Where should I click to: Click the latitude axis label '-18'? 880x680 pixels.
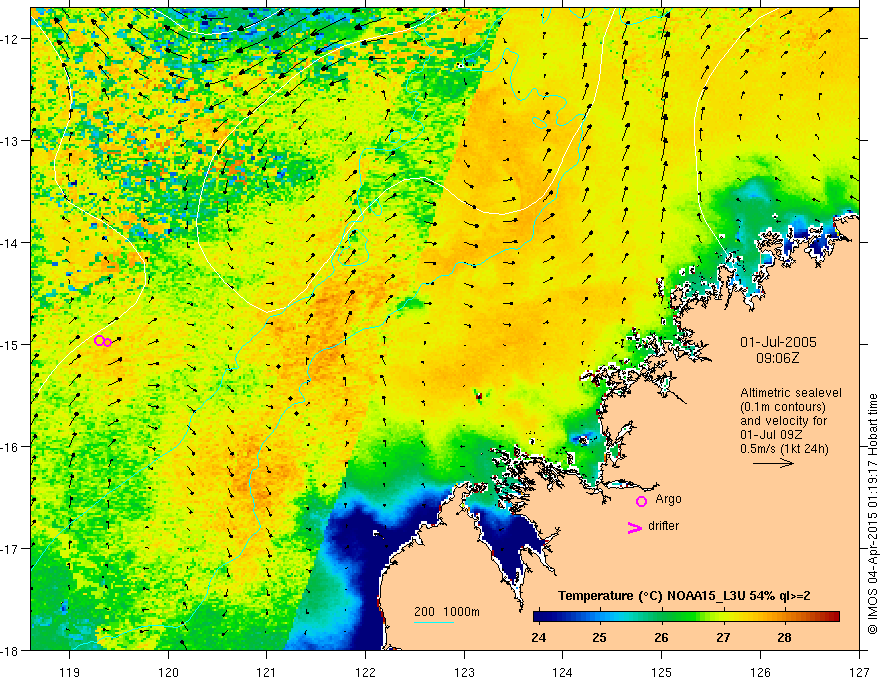click(11, 650)
